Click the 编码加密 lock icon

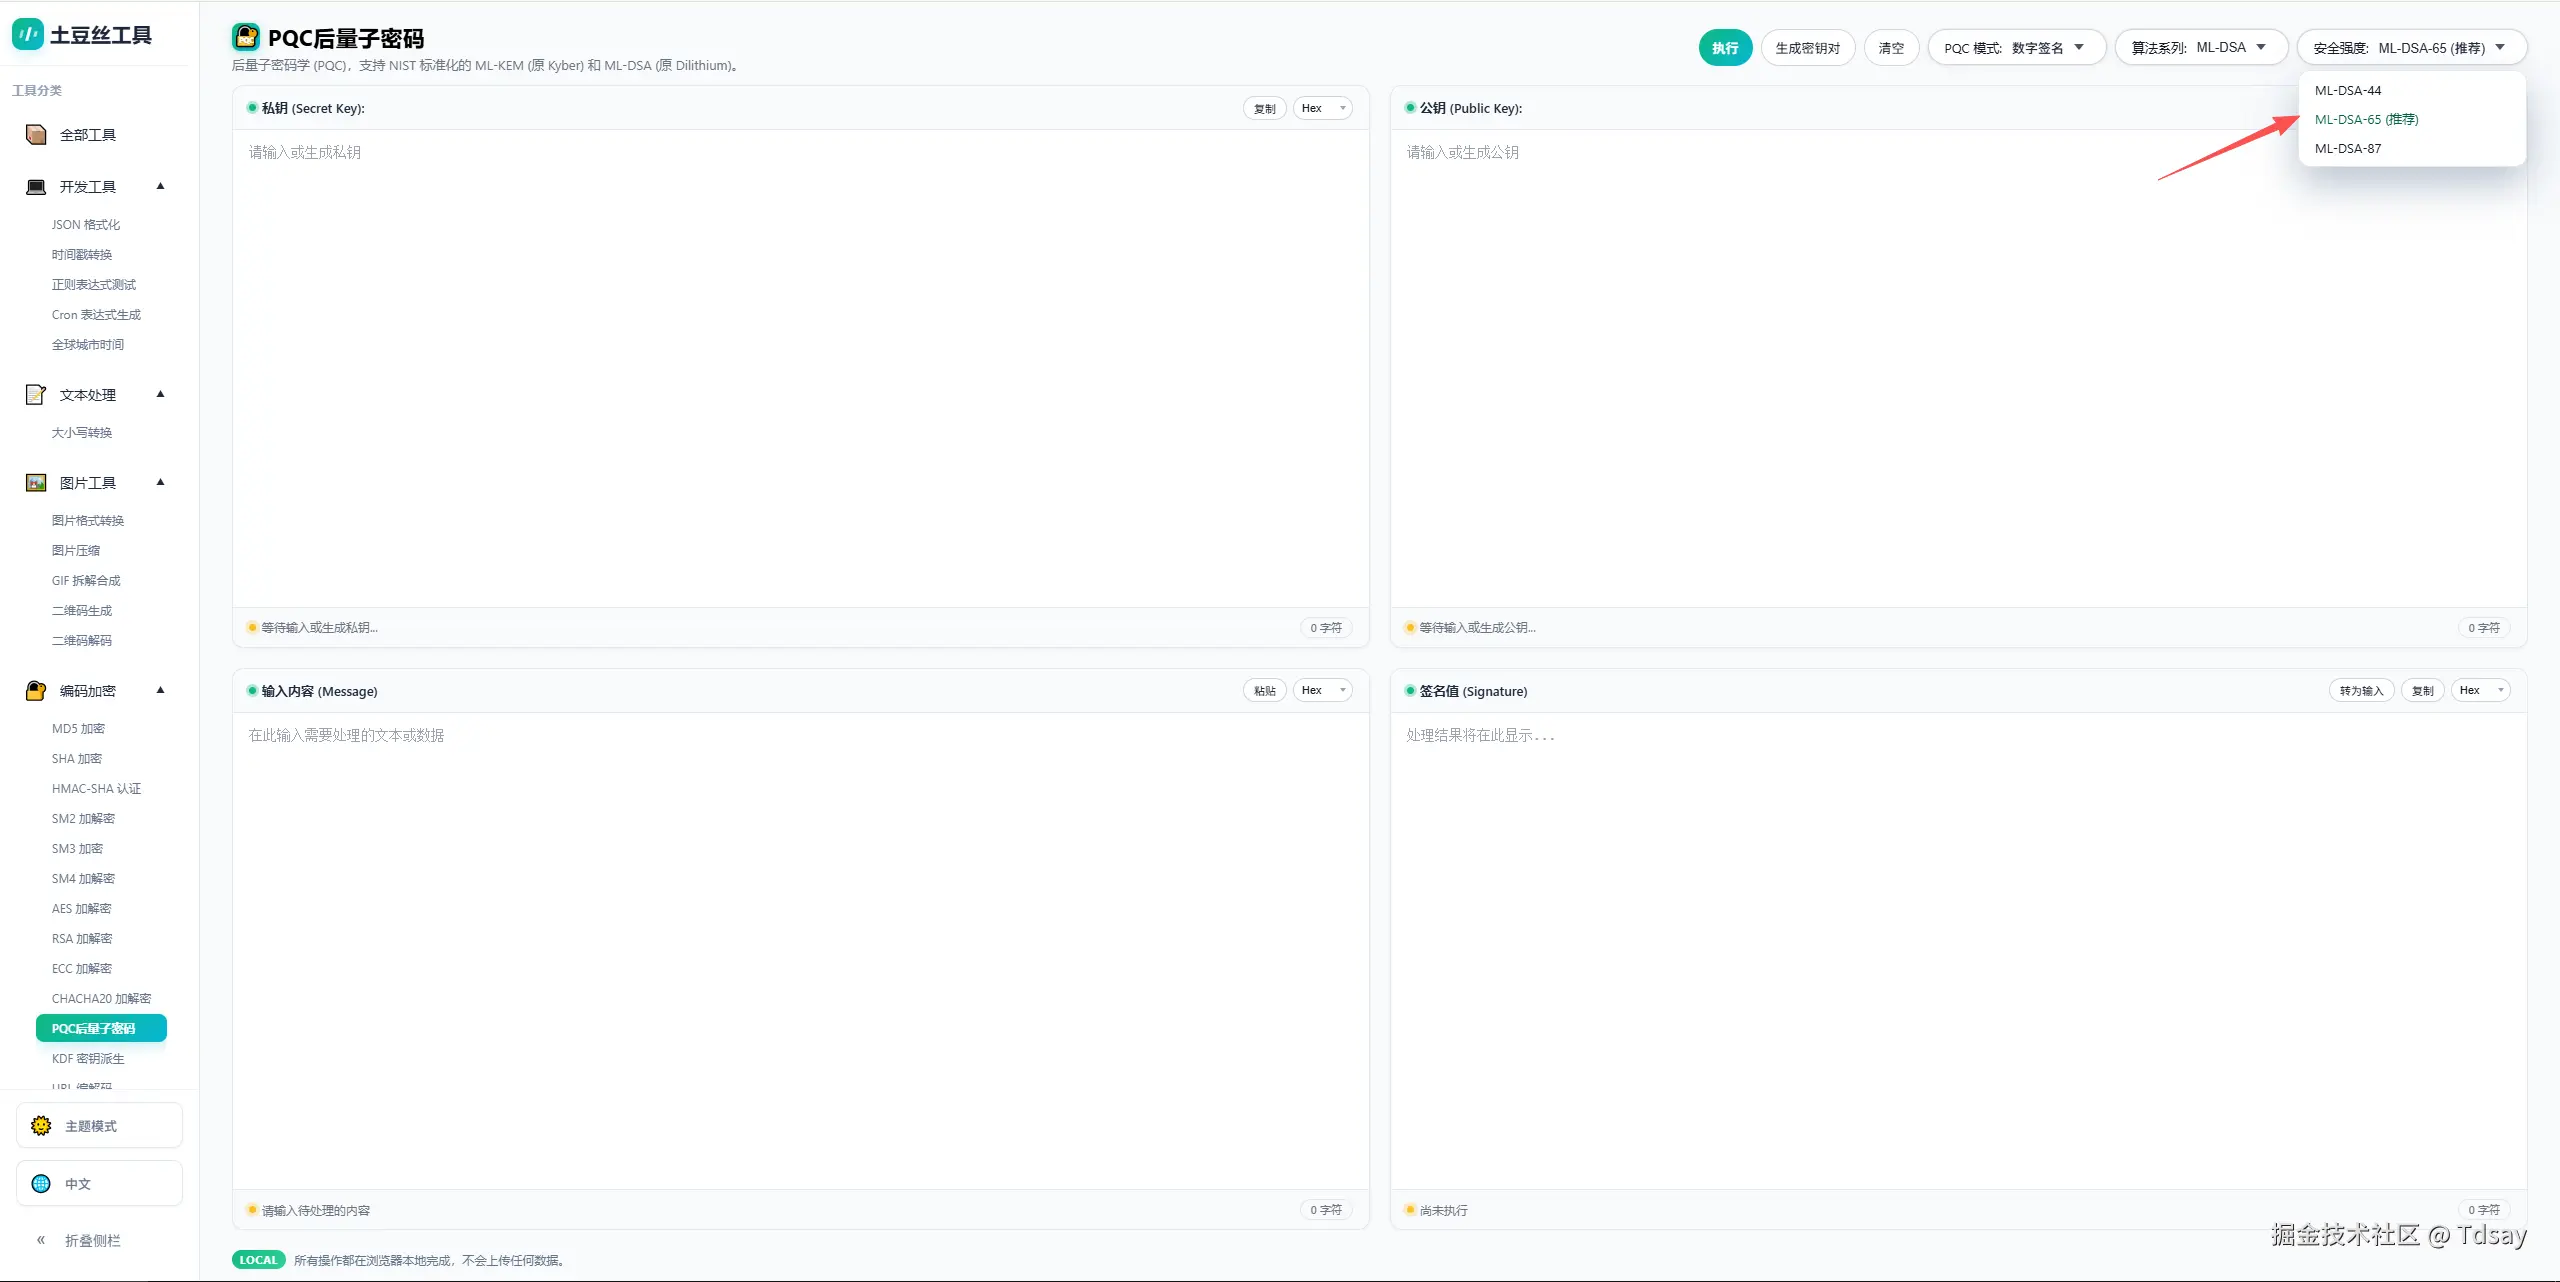[x=36, y=691]
